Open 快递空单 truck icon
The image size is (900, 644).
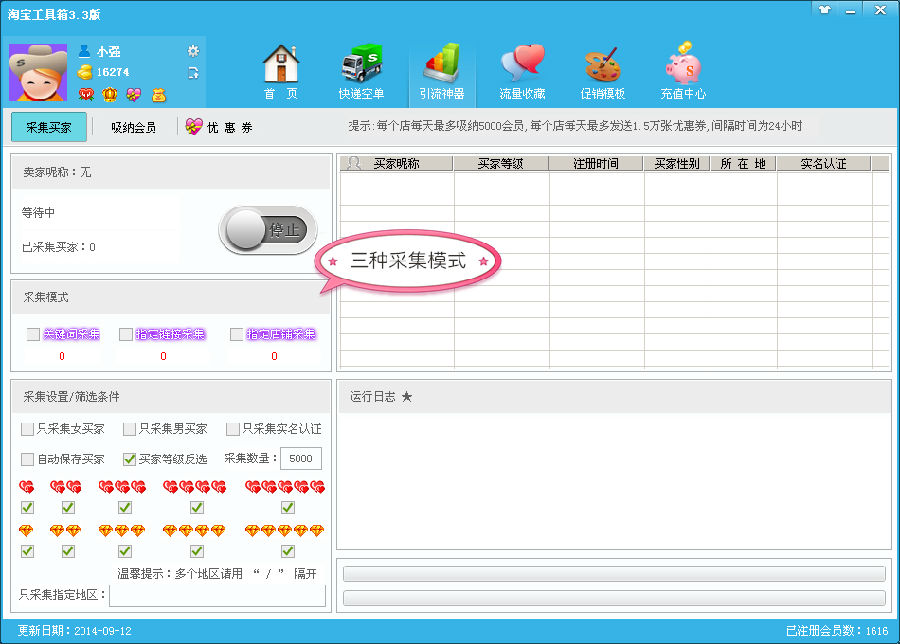(361, 71)
